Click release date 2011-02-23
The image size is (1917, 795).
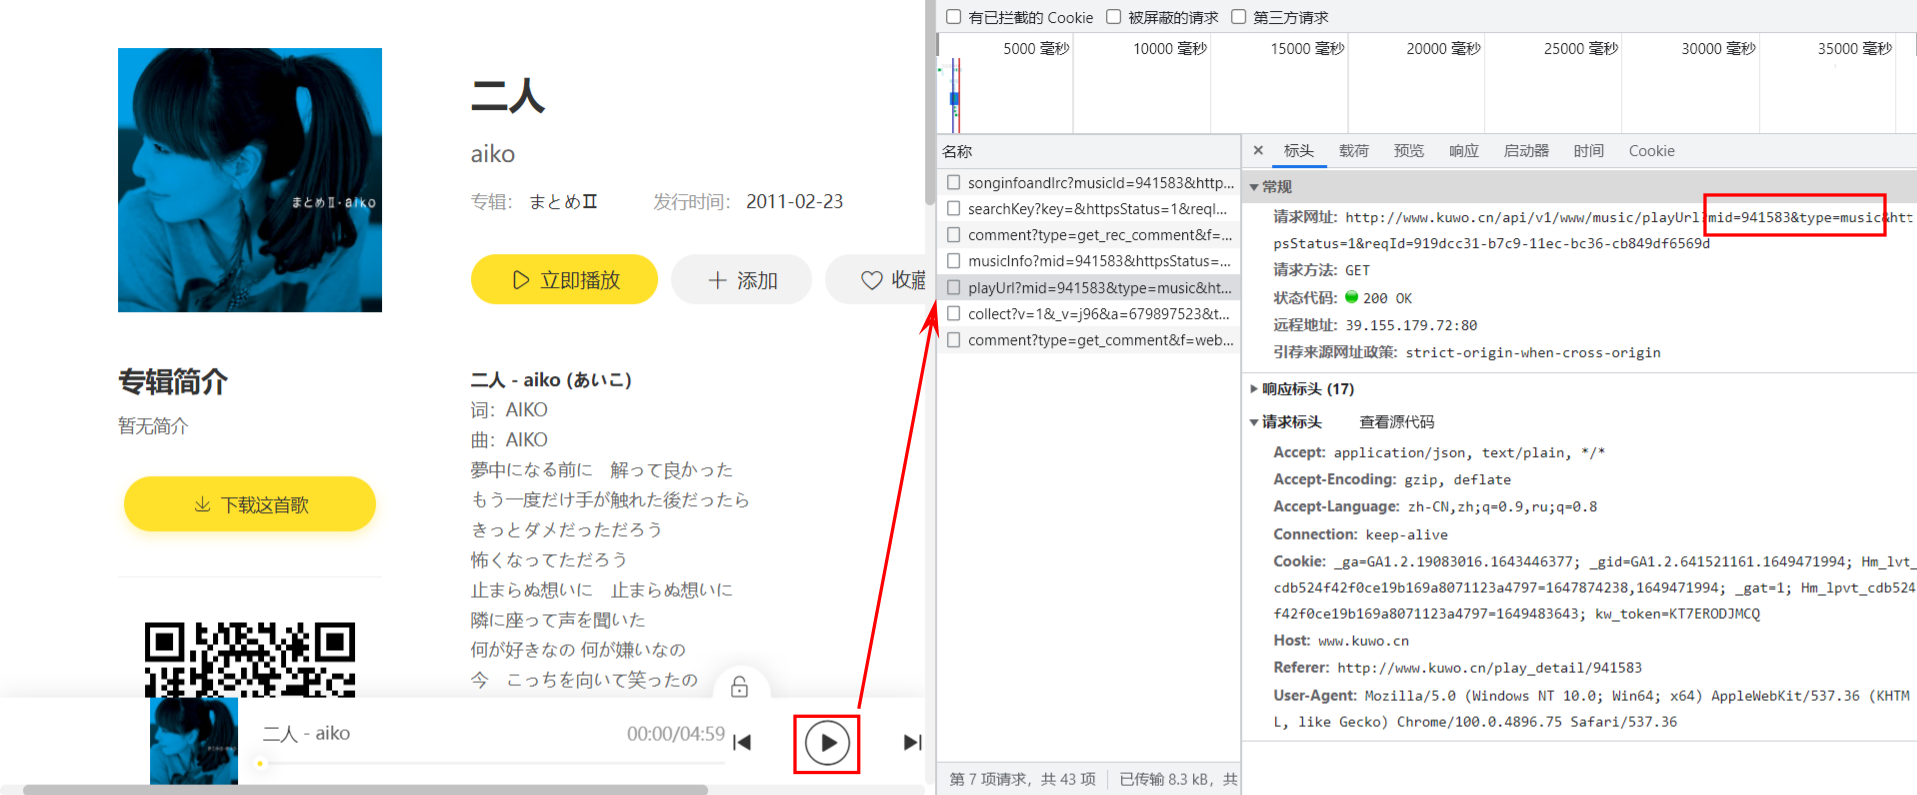pos(794,201)
